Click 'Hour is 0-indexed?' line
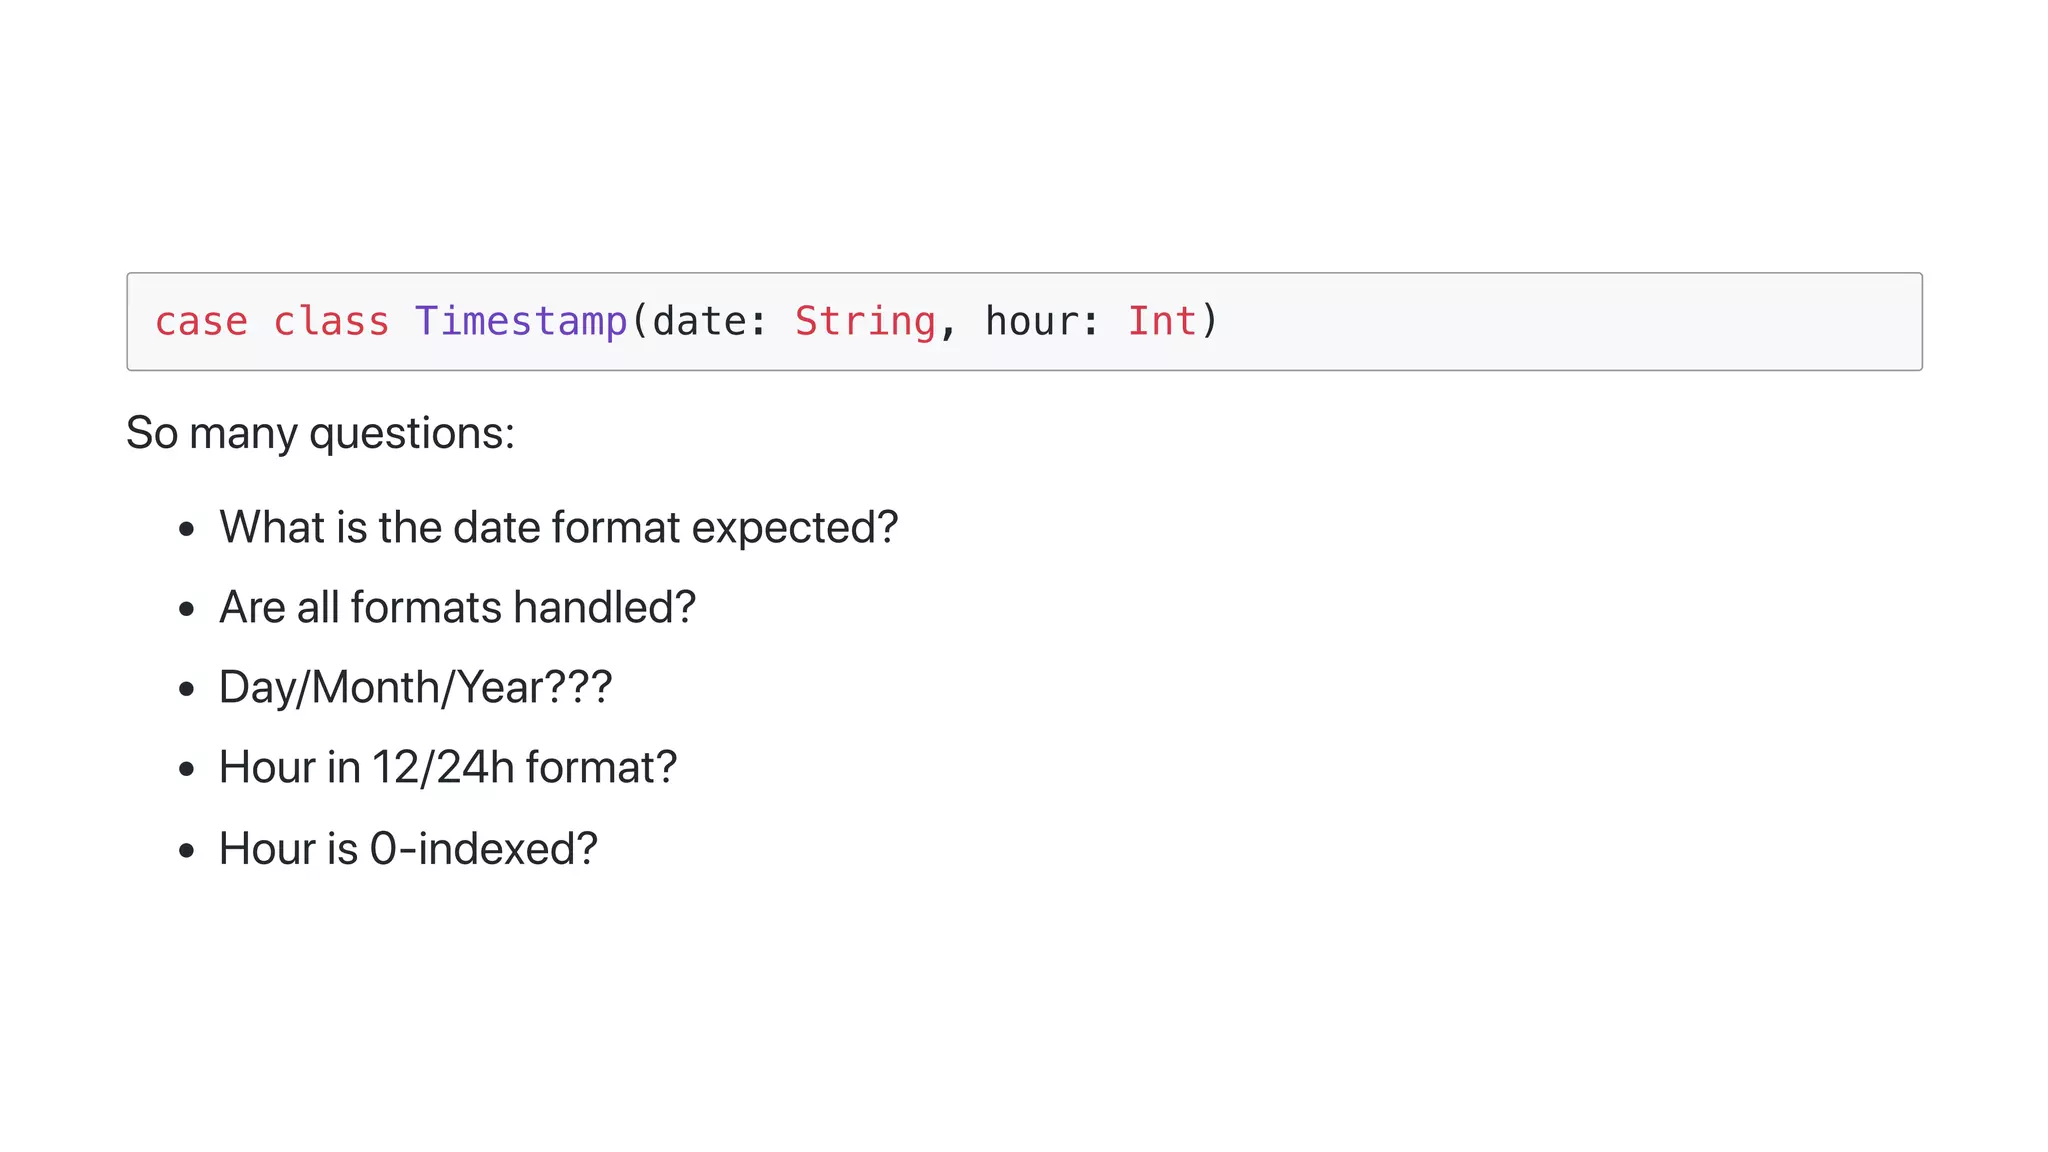The height and width of the screenshot is (1152, 2048). click(408, 848)
